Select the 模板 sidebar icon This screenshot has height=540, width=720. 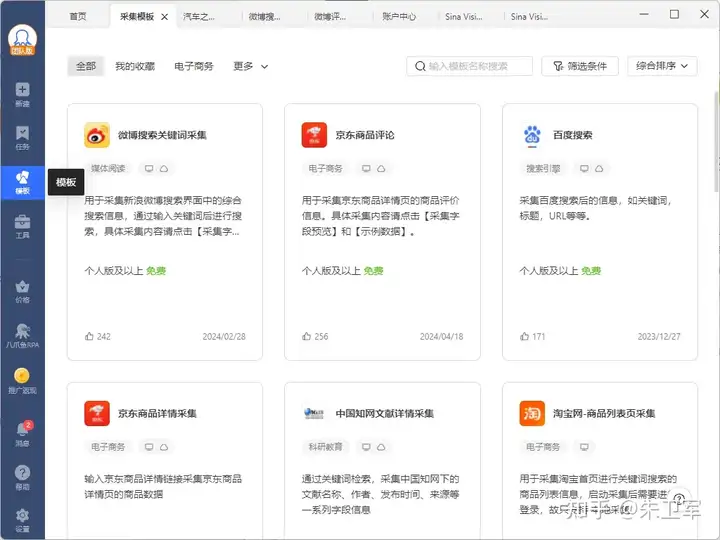click(22, 183)
